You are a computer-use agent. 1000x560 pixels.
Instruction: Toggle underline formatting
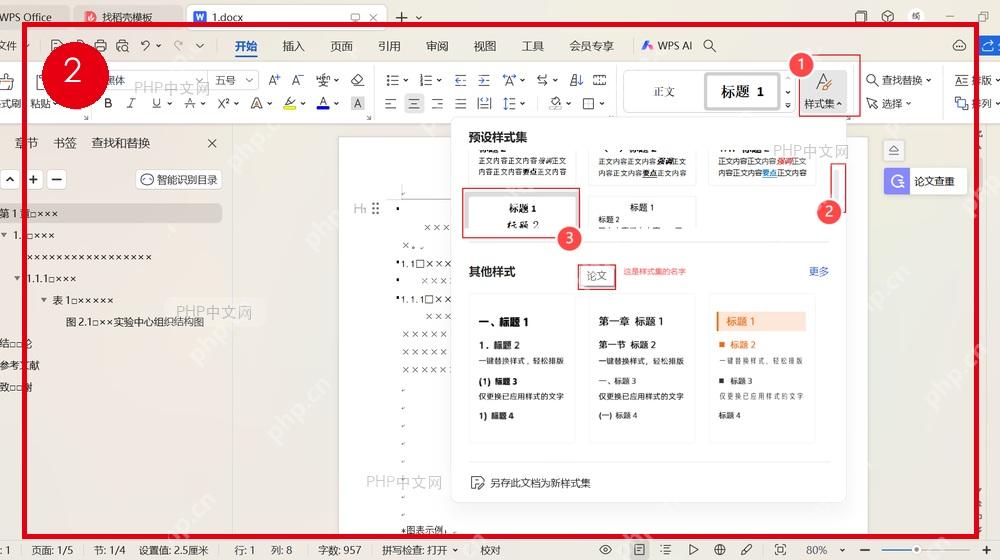pyautogui.click(x=156, y=103)
